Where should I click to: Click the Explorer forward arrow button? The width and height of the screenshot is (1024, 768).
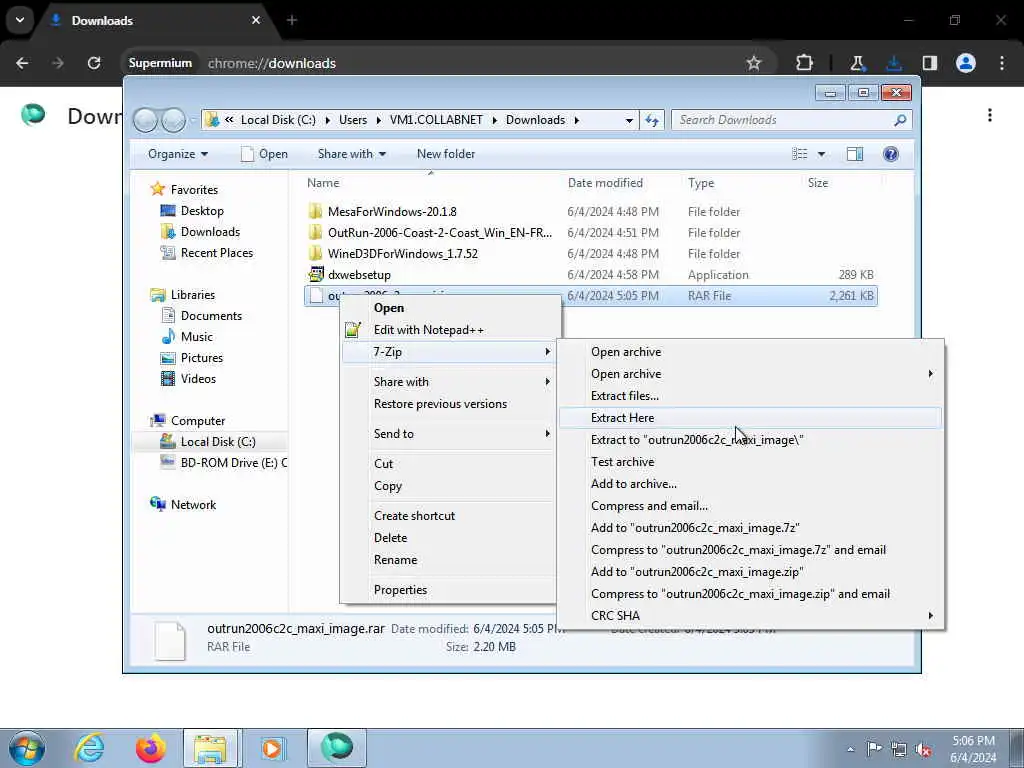[x=173, y=120]
